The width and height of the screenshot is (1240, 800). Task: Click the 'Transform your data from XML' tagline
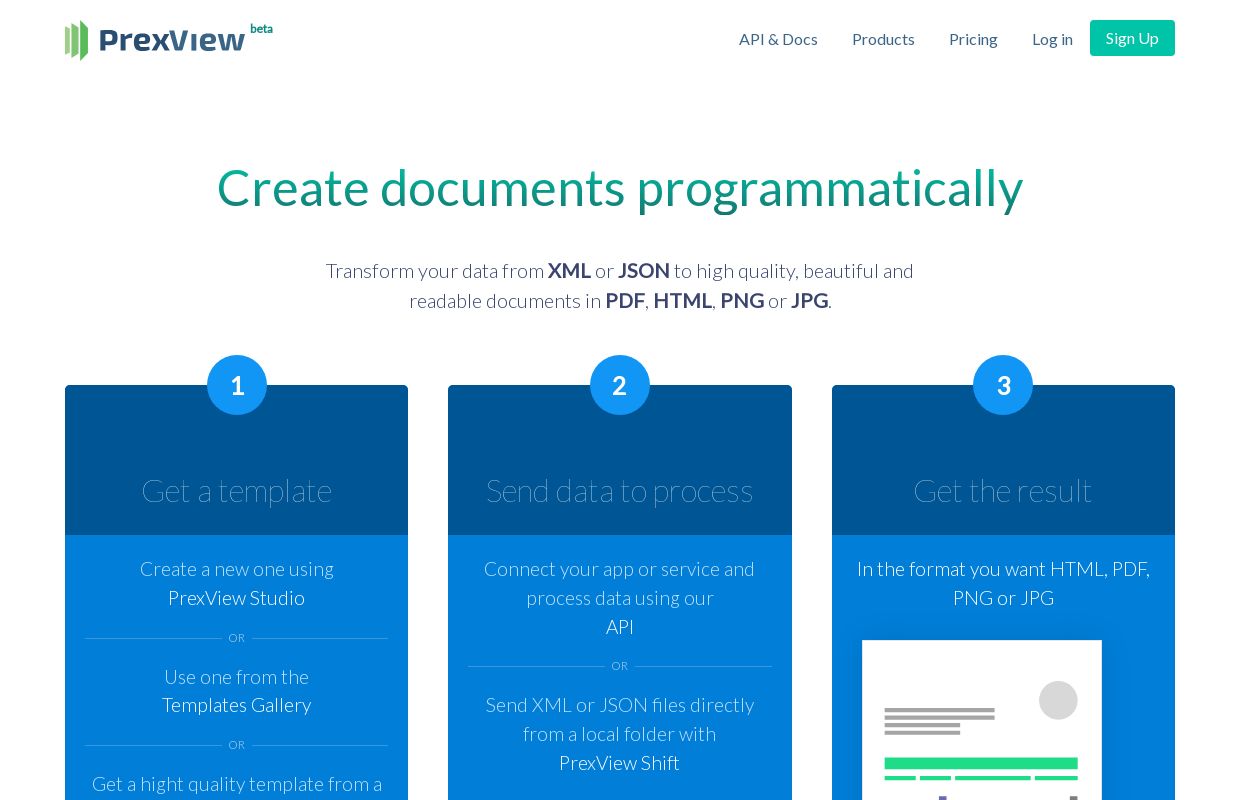point(620,286)
